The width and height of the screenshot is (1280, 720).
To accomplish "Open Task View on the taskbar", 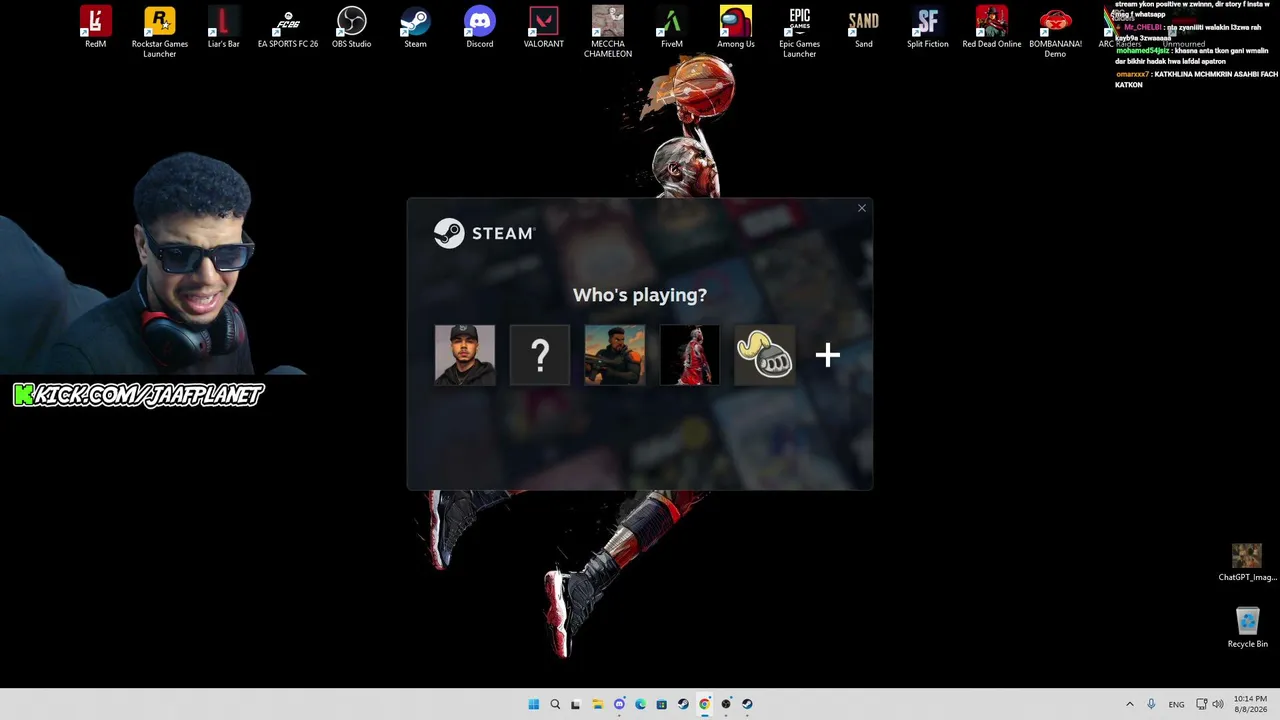I will (x=575, y=704).
